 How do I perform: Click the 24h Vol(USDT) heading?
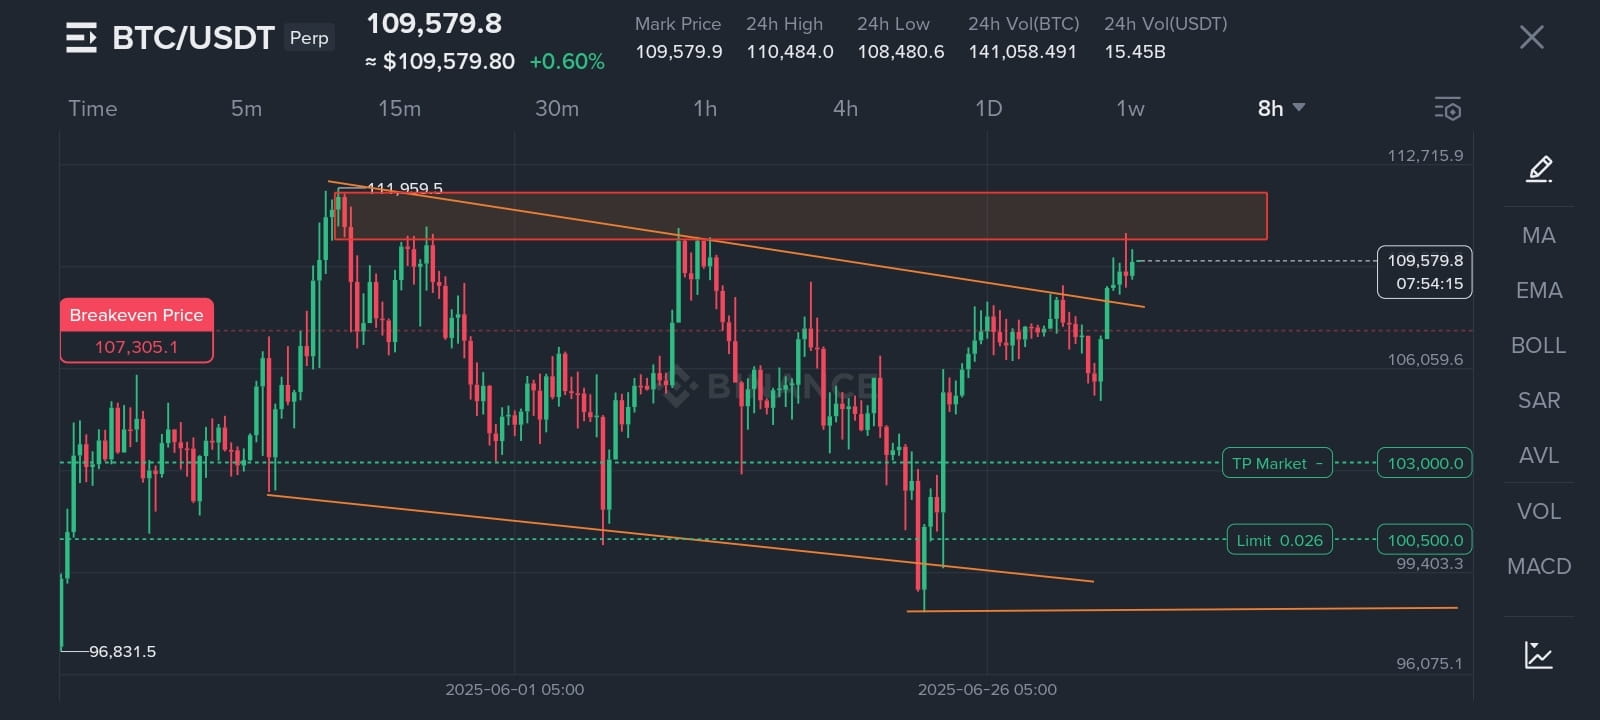[1166, 24]
